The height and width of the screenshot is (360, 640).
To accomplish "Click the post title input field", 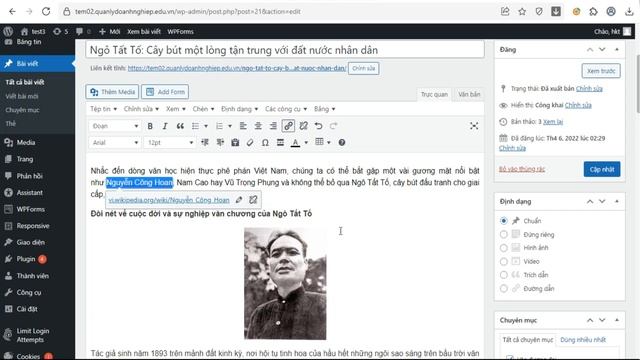I will coord(285,50).
